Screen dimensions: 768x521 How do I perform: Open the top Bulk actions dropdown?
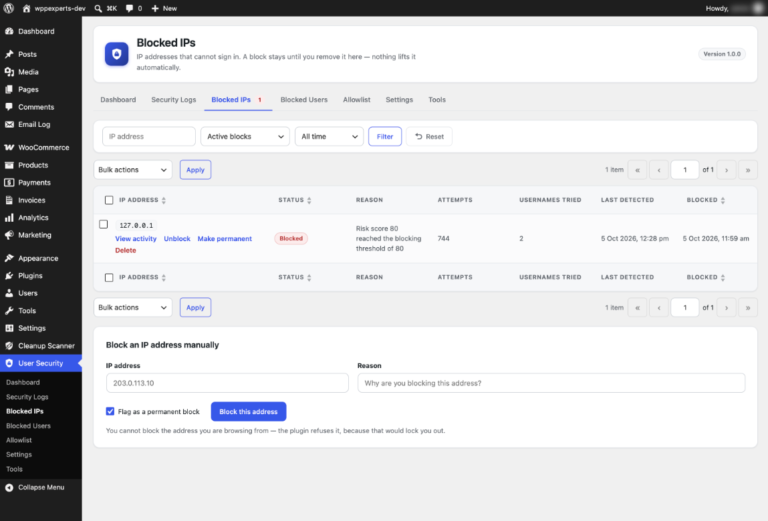tap(133, 170)
